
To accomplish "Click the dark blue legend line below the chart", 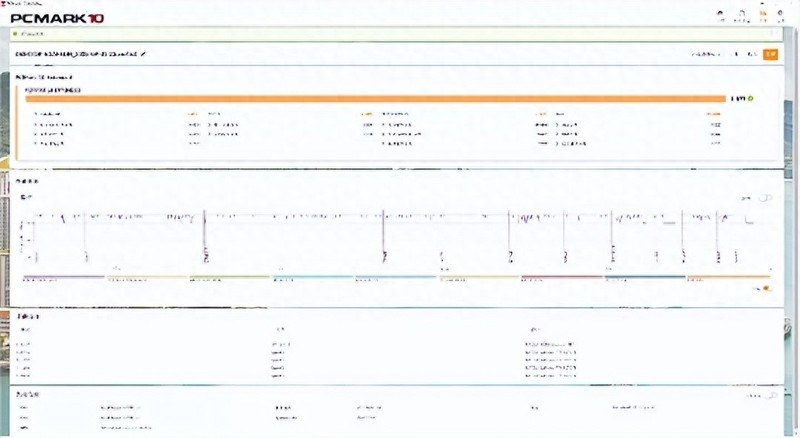I will (645, 277).
